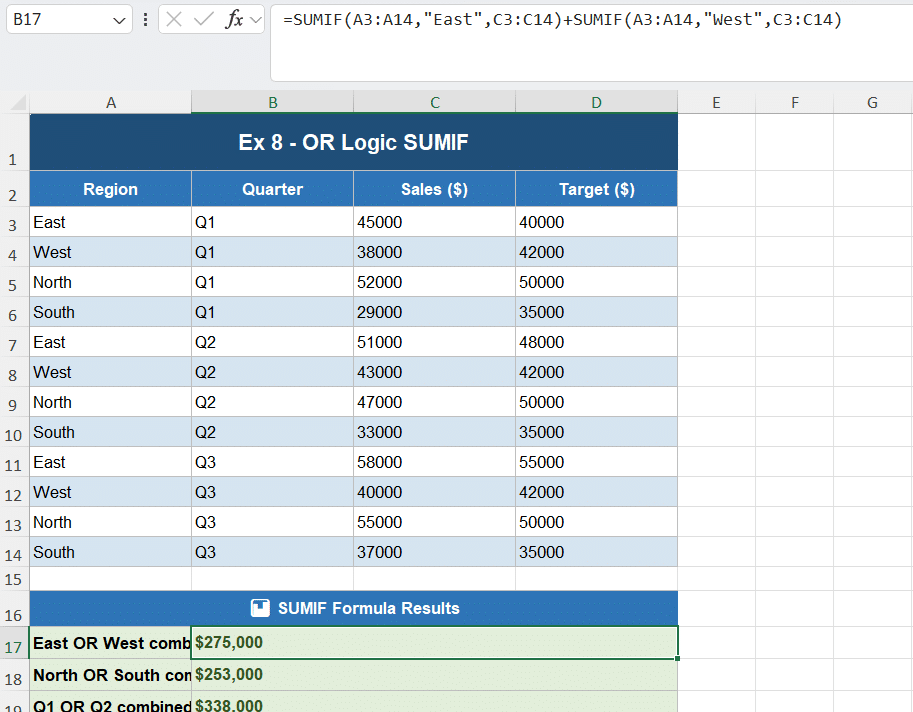Insert a function using the fx icon
This screenshot has height=712, width=913.
click(233, 18)
